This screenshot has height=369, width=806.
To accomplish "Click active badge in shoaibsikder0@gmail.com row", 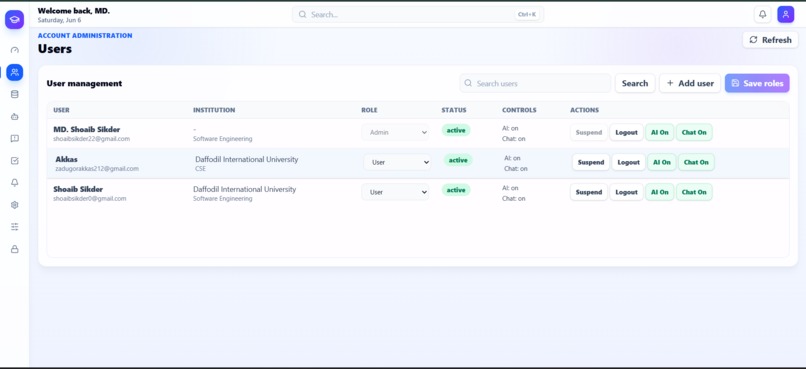I will pyautogui.click(x=456, y=190).
